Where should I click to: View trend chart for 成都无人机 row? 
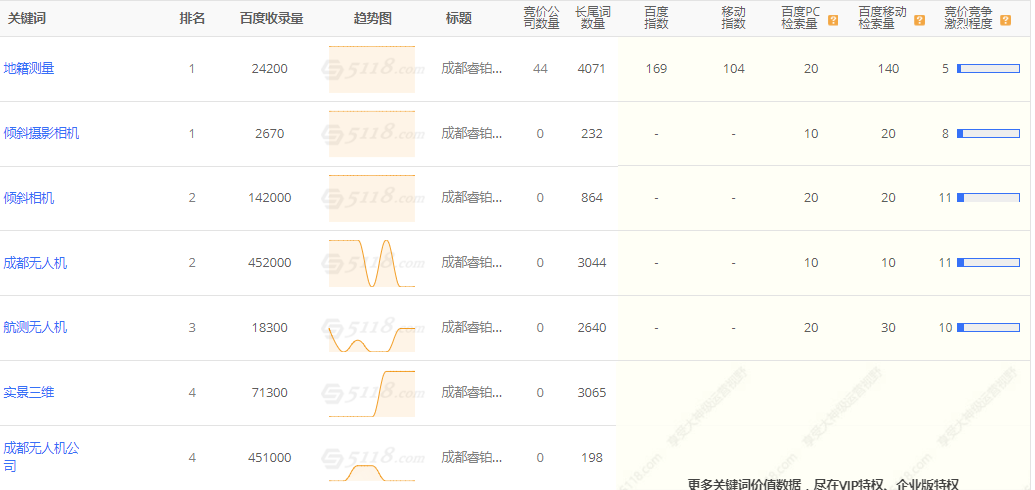(x=371, y=263)
